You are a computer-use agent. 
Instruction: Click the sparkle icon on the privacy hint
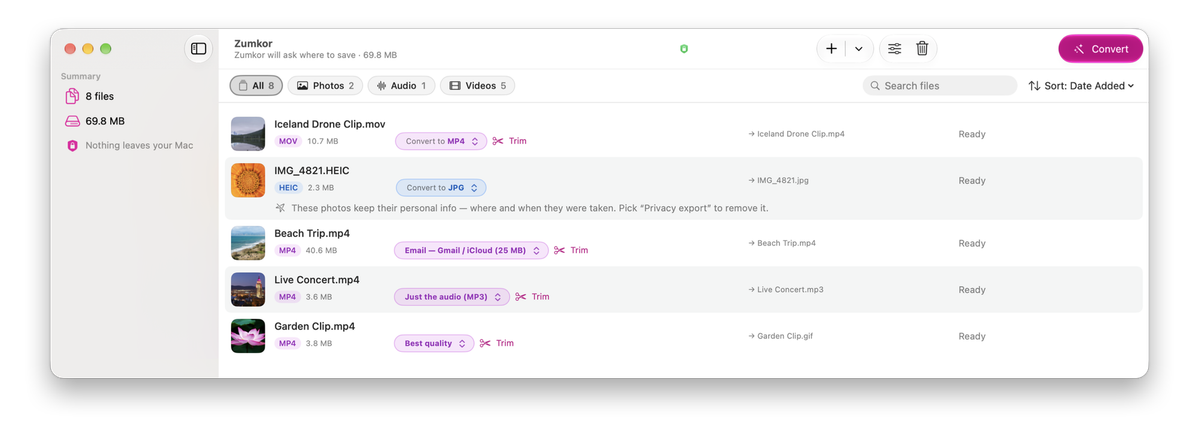coord(281,208)
